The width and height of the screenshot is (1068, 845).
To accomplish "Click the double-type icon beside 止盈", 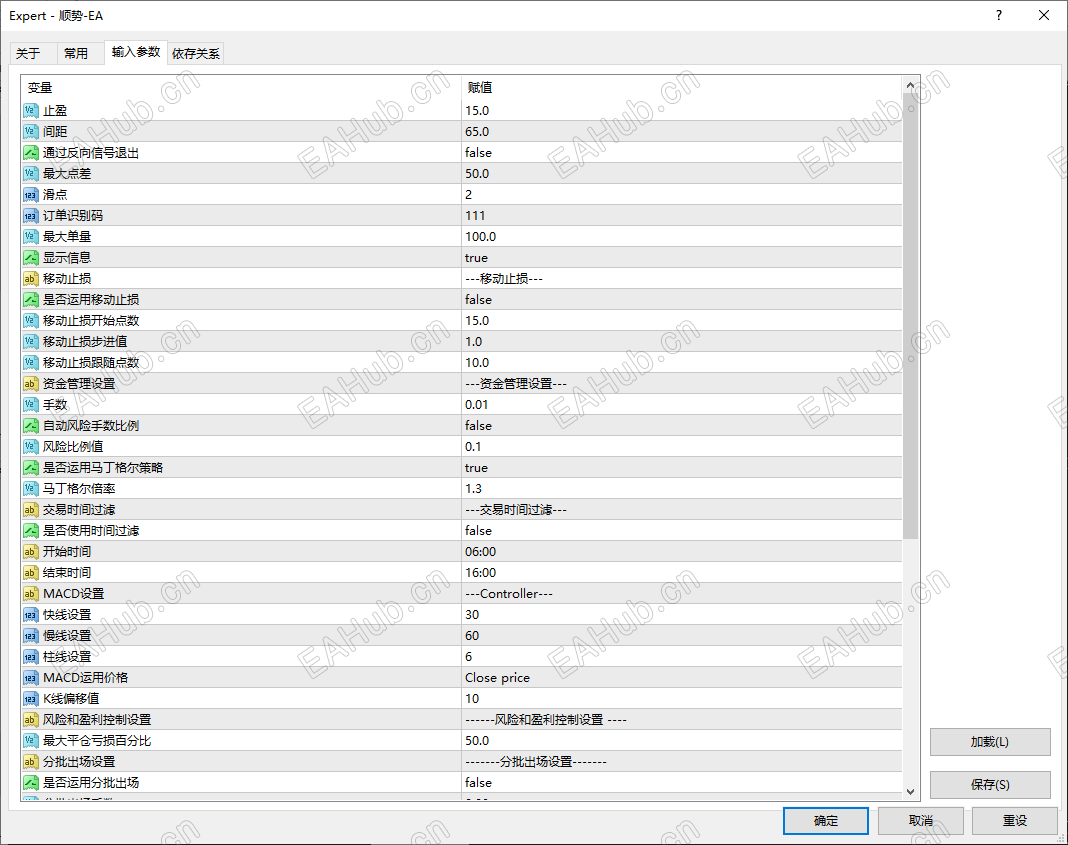I will pos(30,110).
